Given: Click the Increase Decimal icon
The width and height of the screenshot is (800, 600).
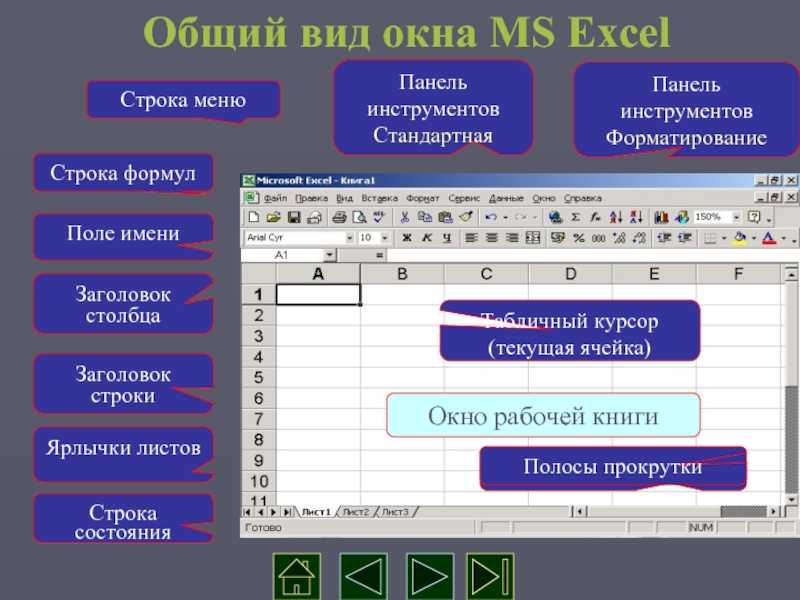Looking at the screenshot, I should click(x=619, y=238).
